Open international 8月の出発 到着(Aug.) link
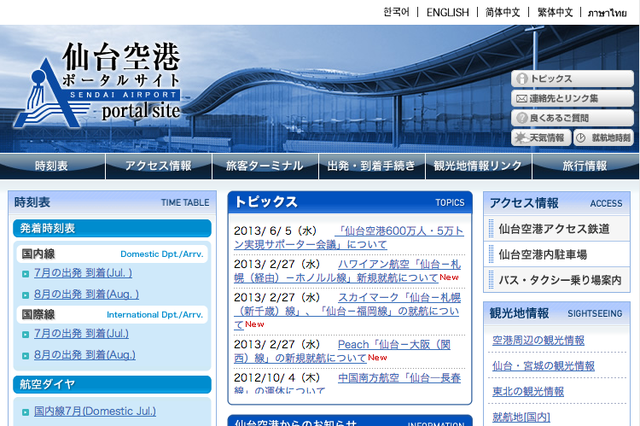 coord(84,355)
